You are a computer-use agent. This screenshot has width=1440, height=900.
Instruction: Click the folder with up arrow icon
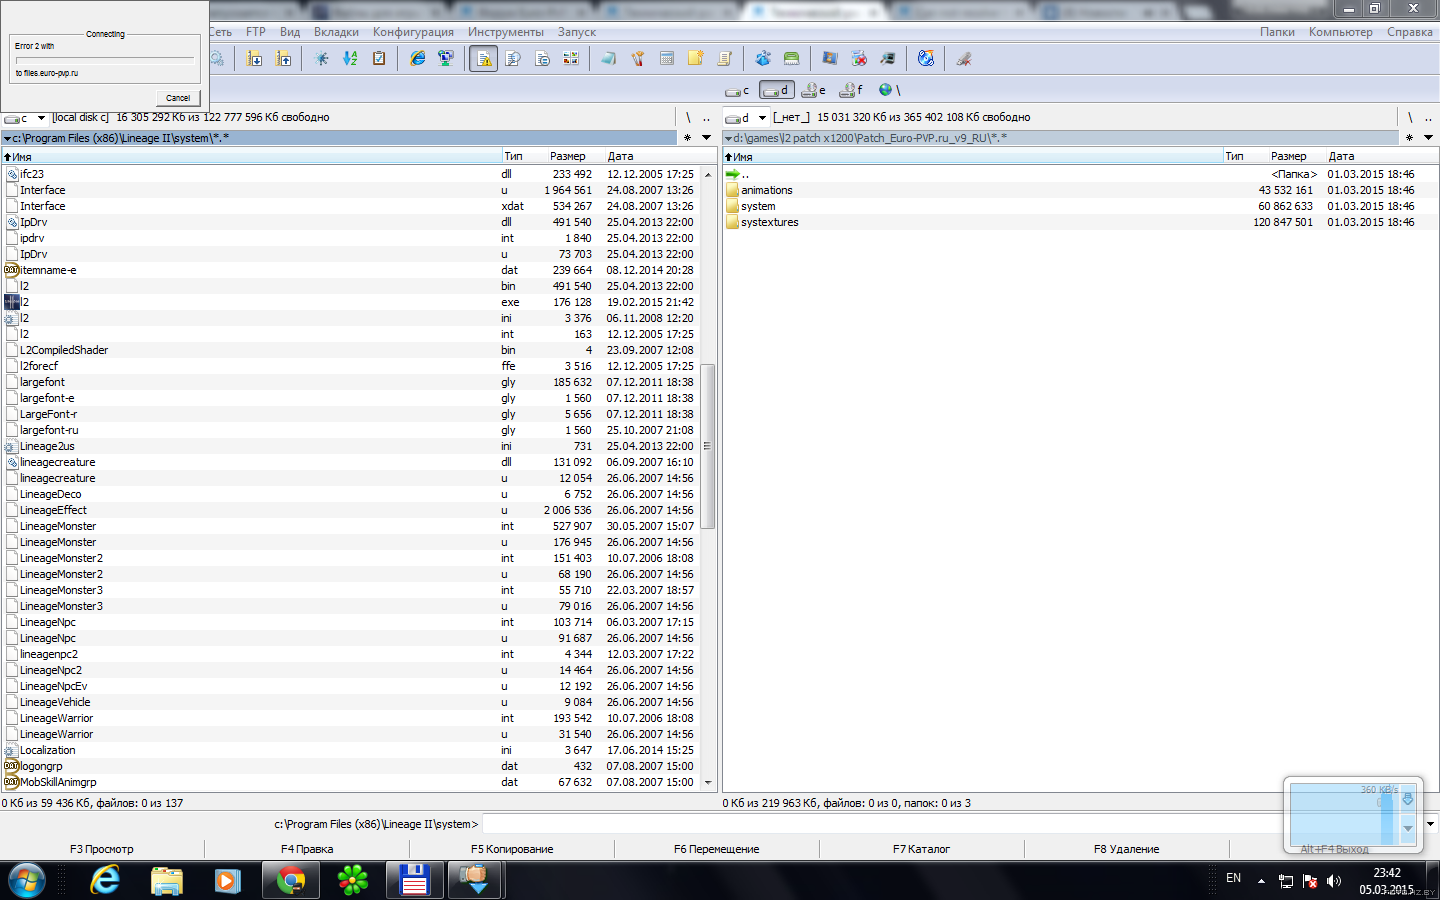click(284, 59)
